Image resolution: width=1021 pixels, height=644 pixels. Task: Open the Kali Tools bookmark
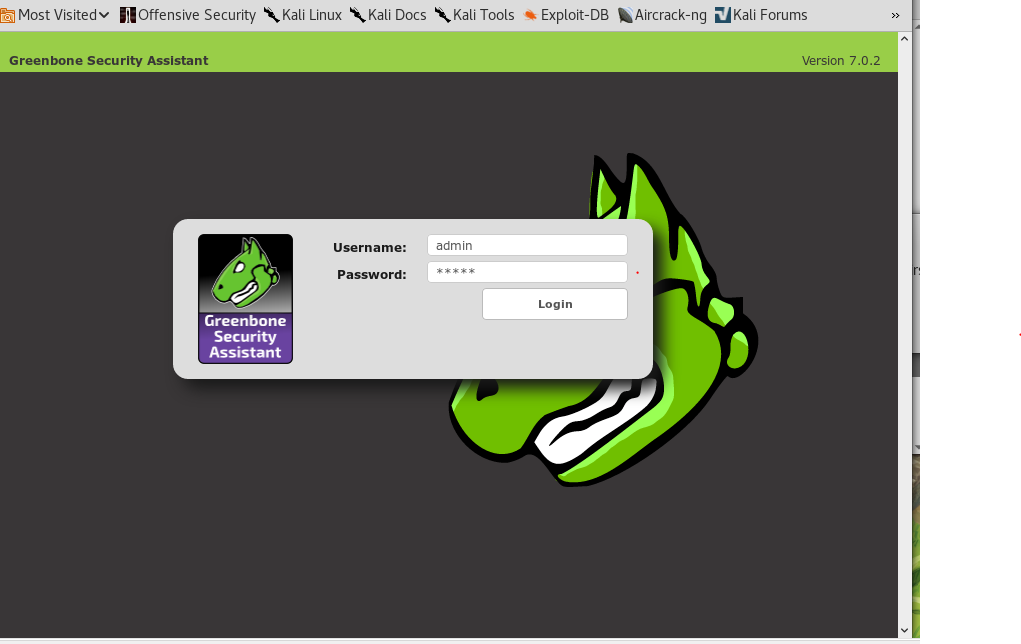pos(474,15)
